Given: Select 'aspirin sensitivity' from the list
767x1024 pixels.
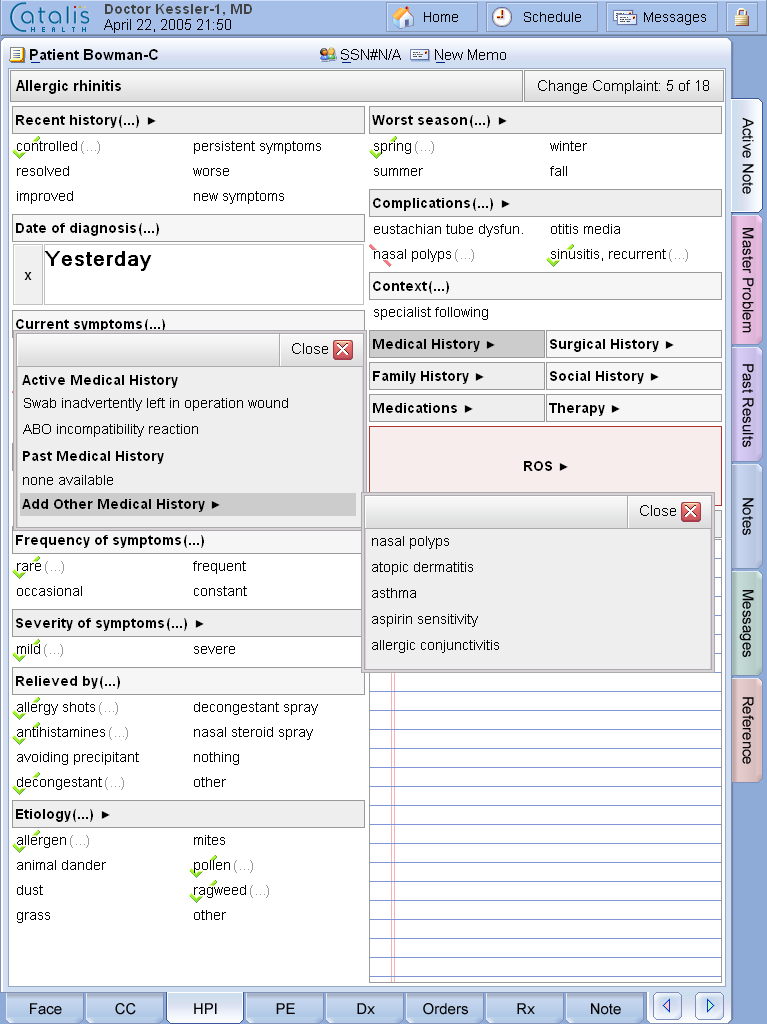Looking at the screenshot, I should [x=425, y=619].
